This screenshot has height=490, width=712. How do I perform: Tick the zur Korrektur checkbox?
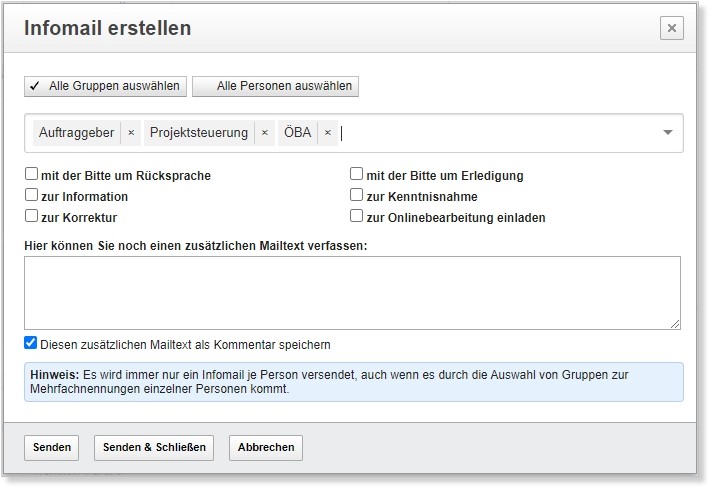(32, 216)
